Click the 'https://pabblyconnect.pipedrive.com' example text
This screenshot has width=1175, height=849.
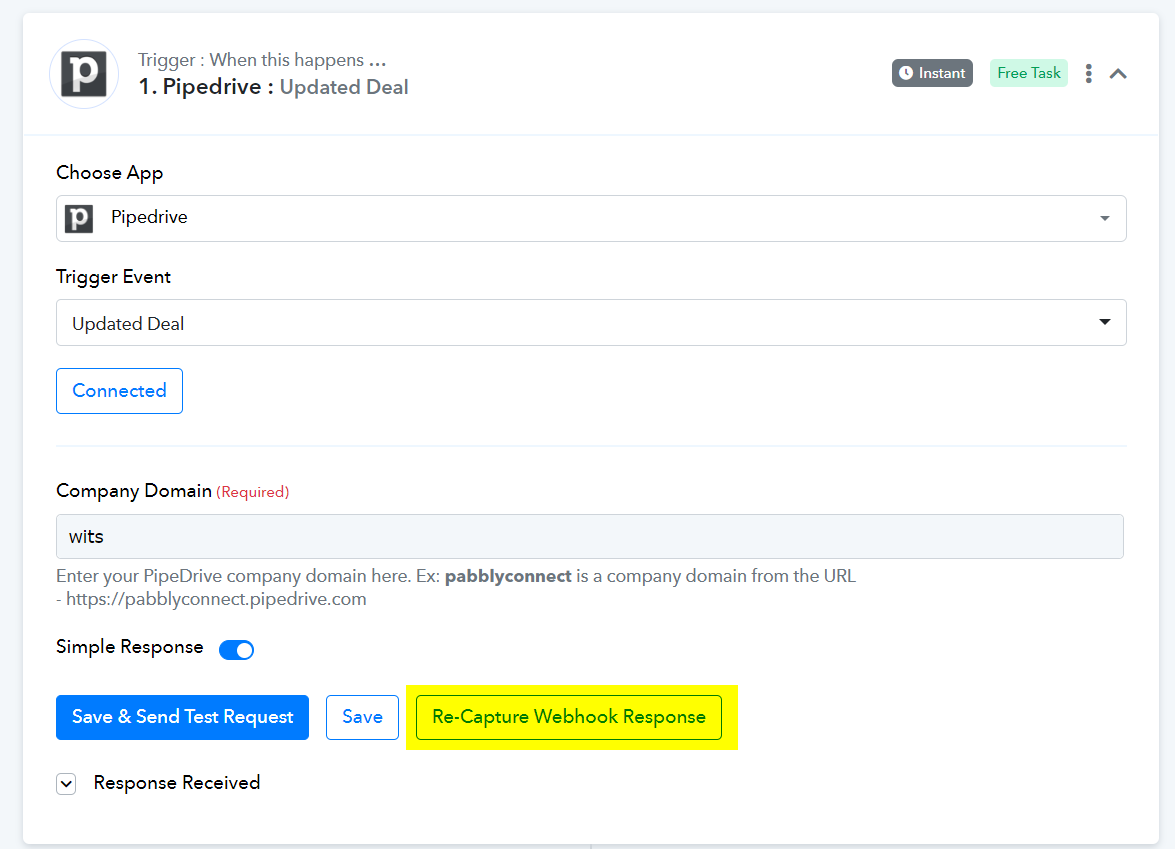click(216, 599)
